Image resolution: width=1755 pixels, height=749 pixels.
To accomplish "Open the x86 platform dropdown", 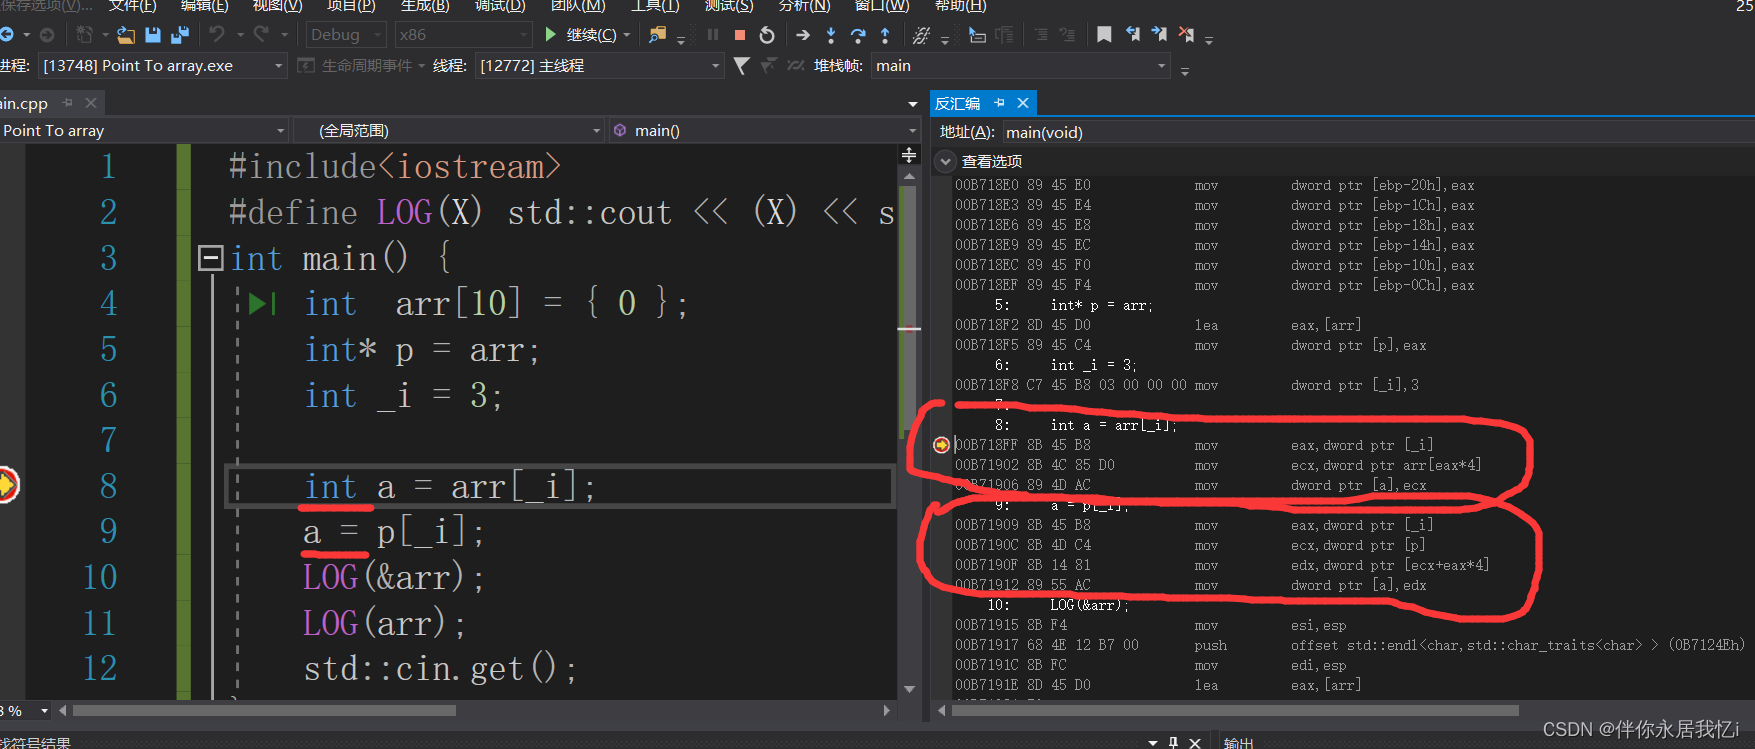I will [463, 35].
